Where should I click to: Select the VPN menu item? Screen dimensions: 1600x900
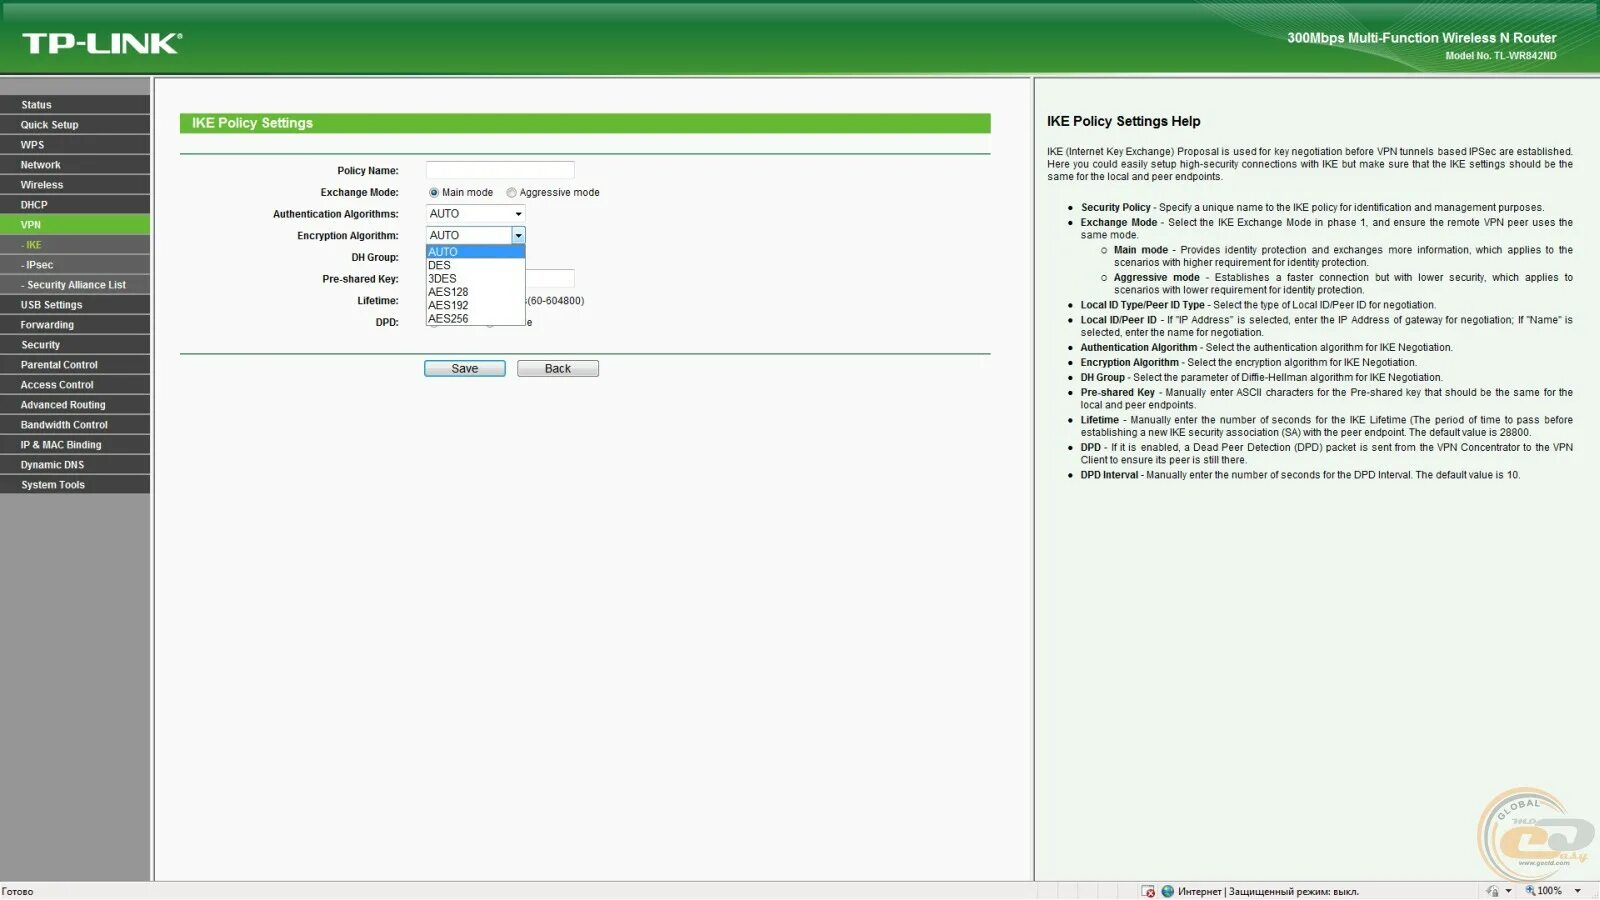75,225
